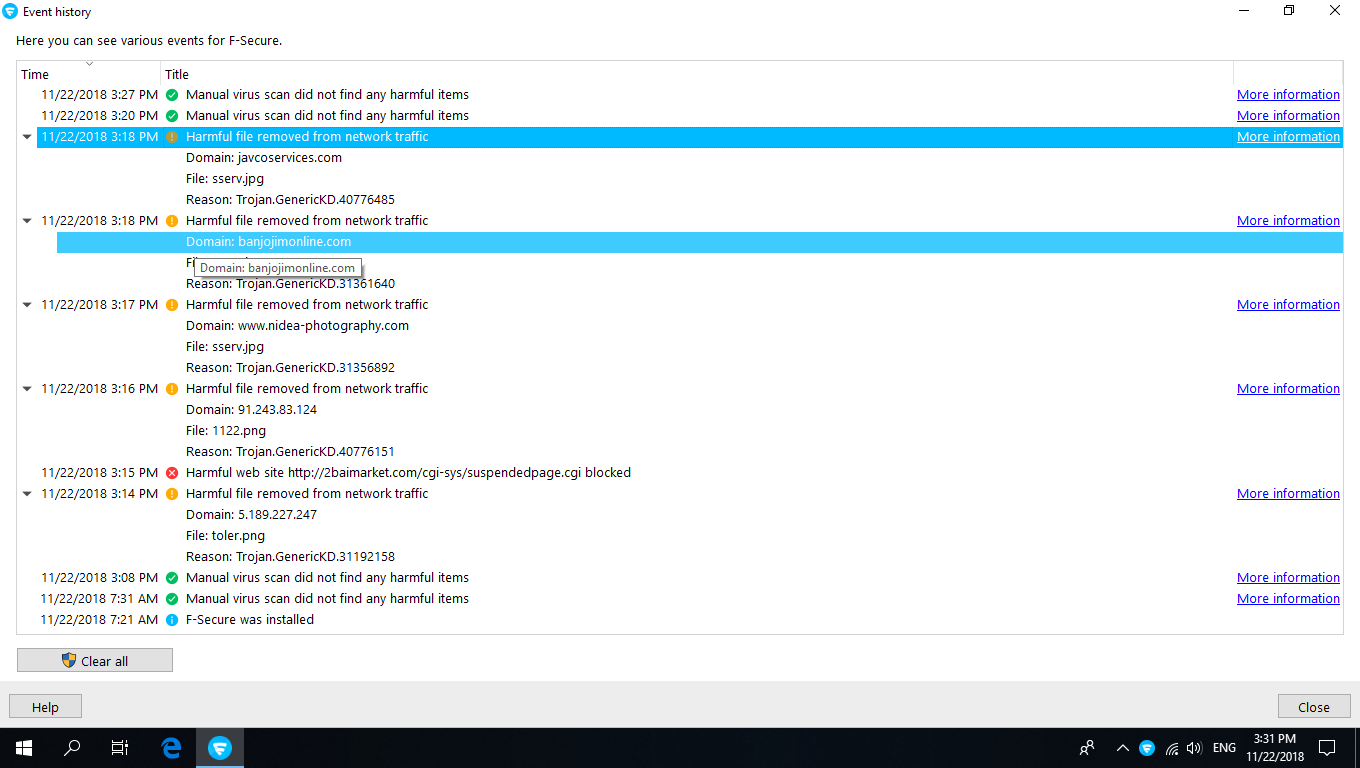Image resolution: width=1360 pixels, height=768 pixels.
Task: Click the orange warning icon above Domain: banjojimonline.com
Action: pos(172,221)
